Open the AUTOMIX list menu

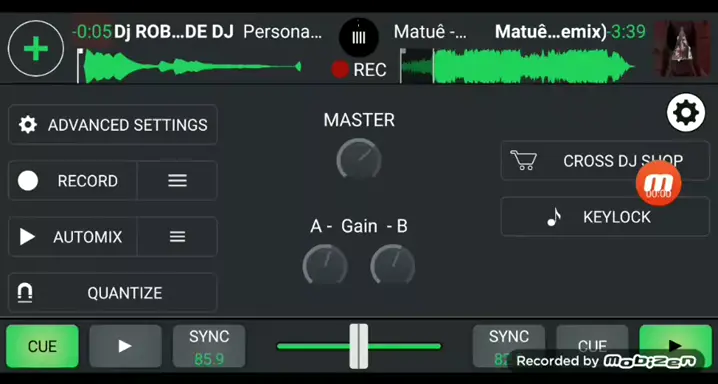pos(177,237)
